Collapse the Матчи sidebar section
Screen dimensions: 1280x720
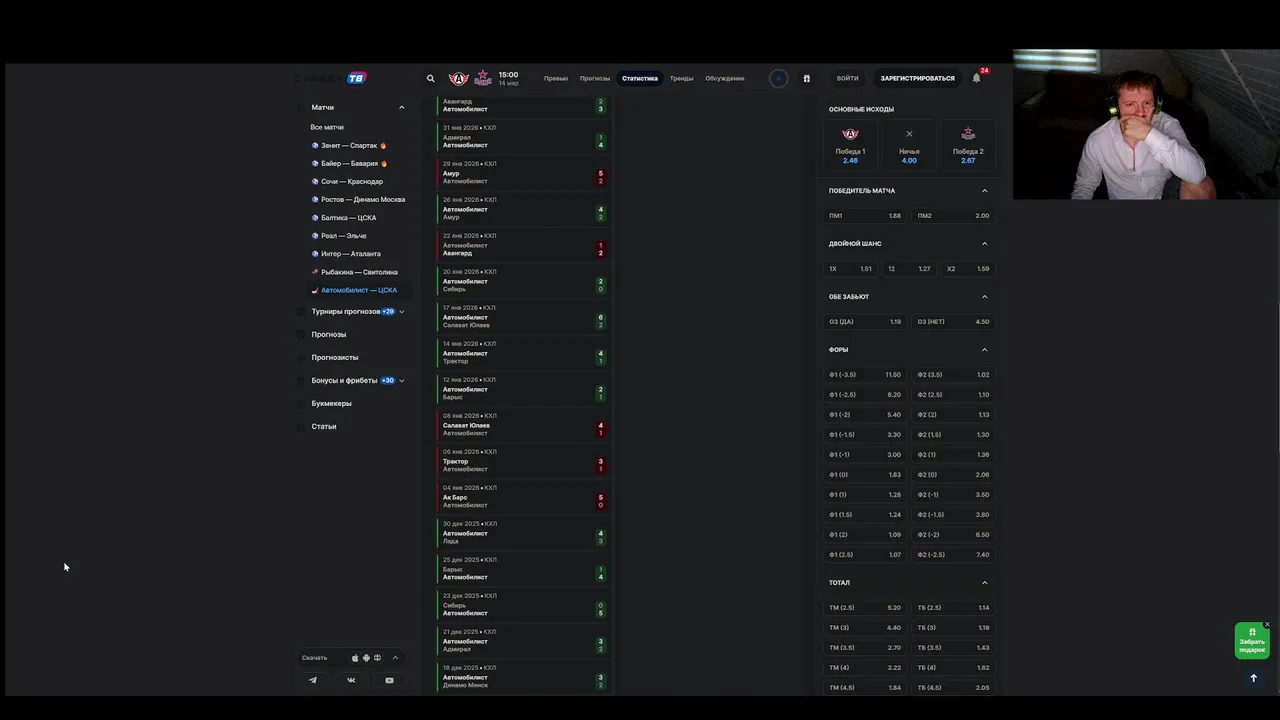point(402,107)
